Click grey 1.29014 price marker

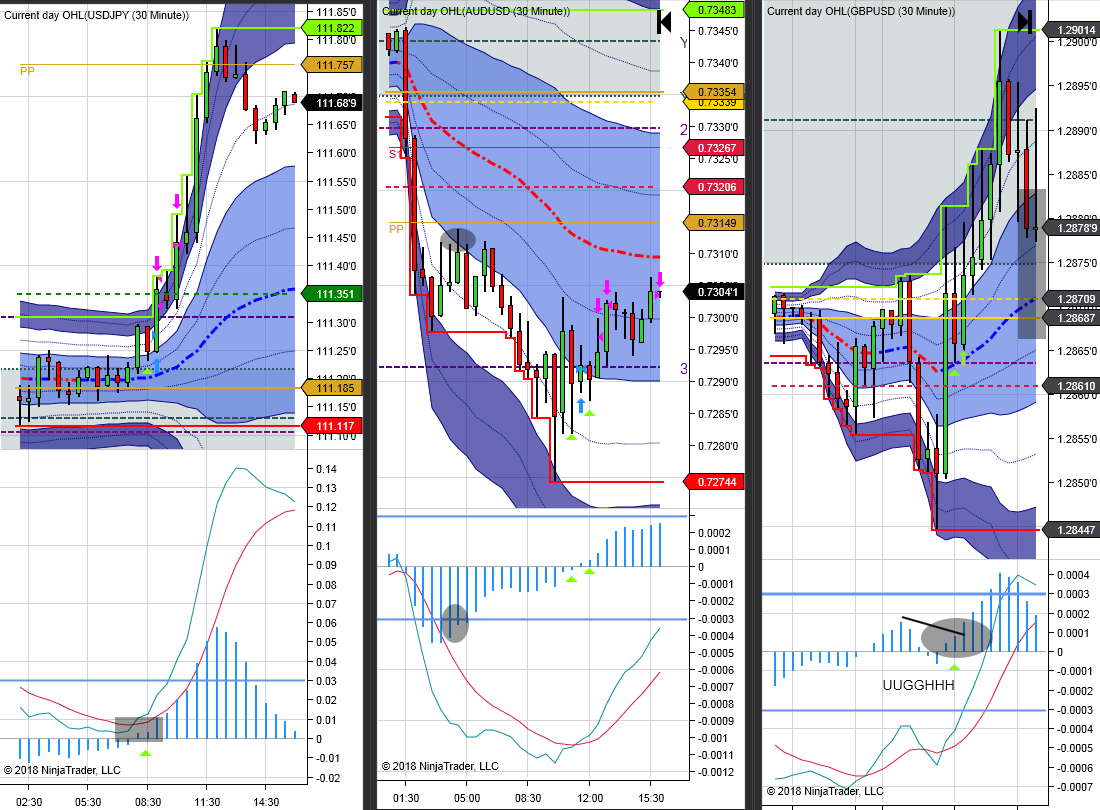[x=1071, y=29]
